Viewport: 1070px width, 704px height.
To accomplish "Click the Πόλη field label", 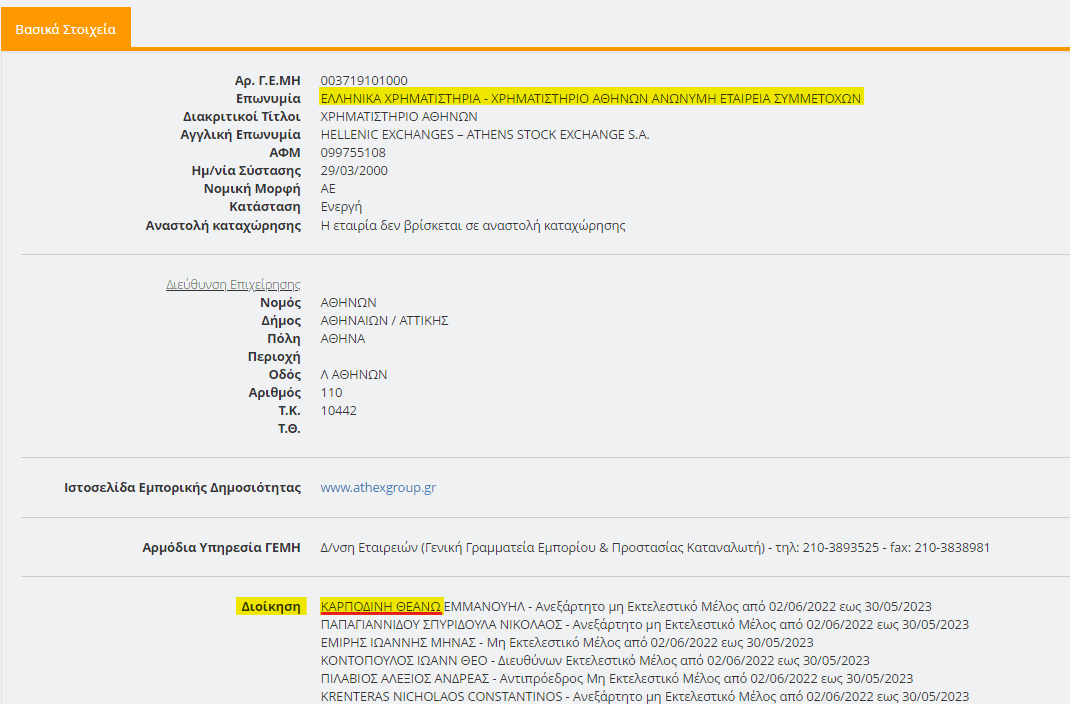I will point(284,338).
